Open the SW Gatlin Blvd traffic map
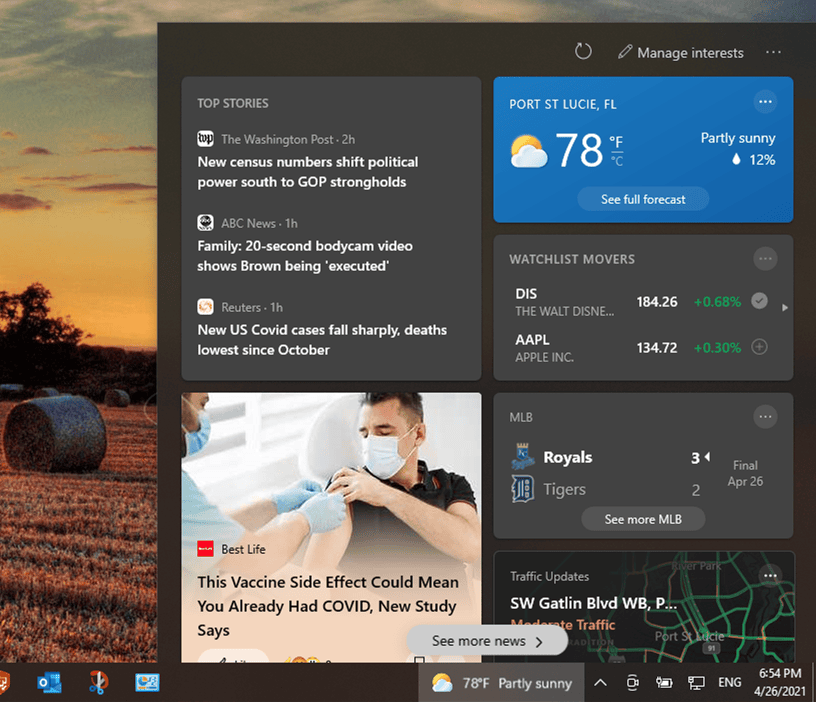 tap(644, 607)
